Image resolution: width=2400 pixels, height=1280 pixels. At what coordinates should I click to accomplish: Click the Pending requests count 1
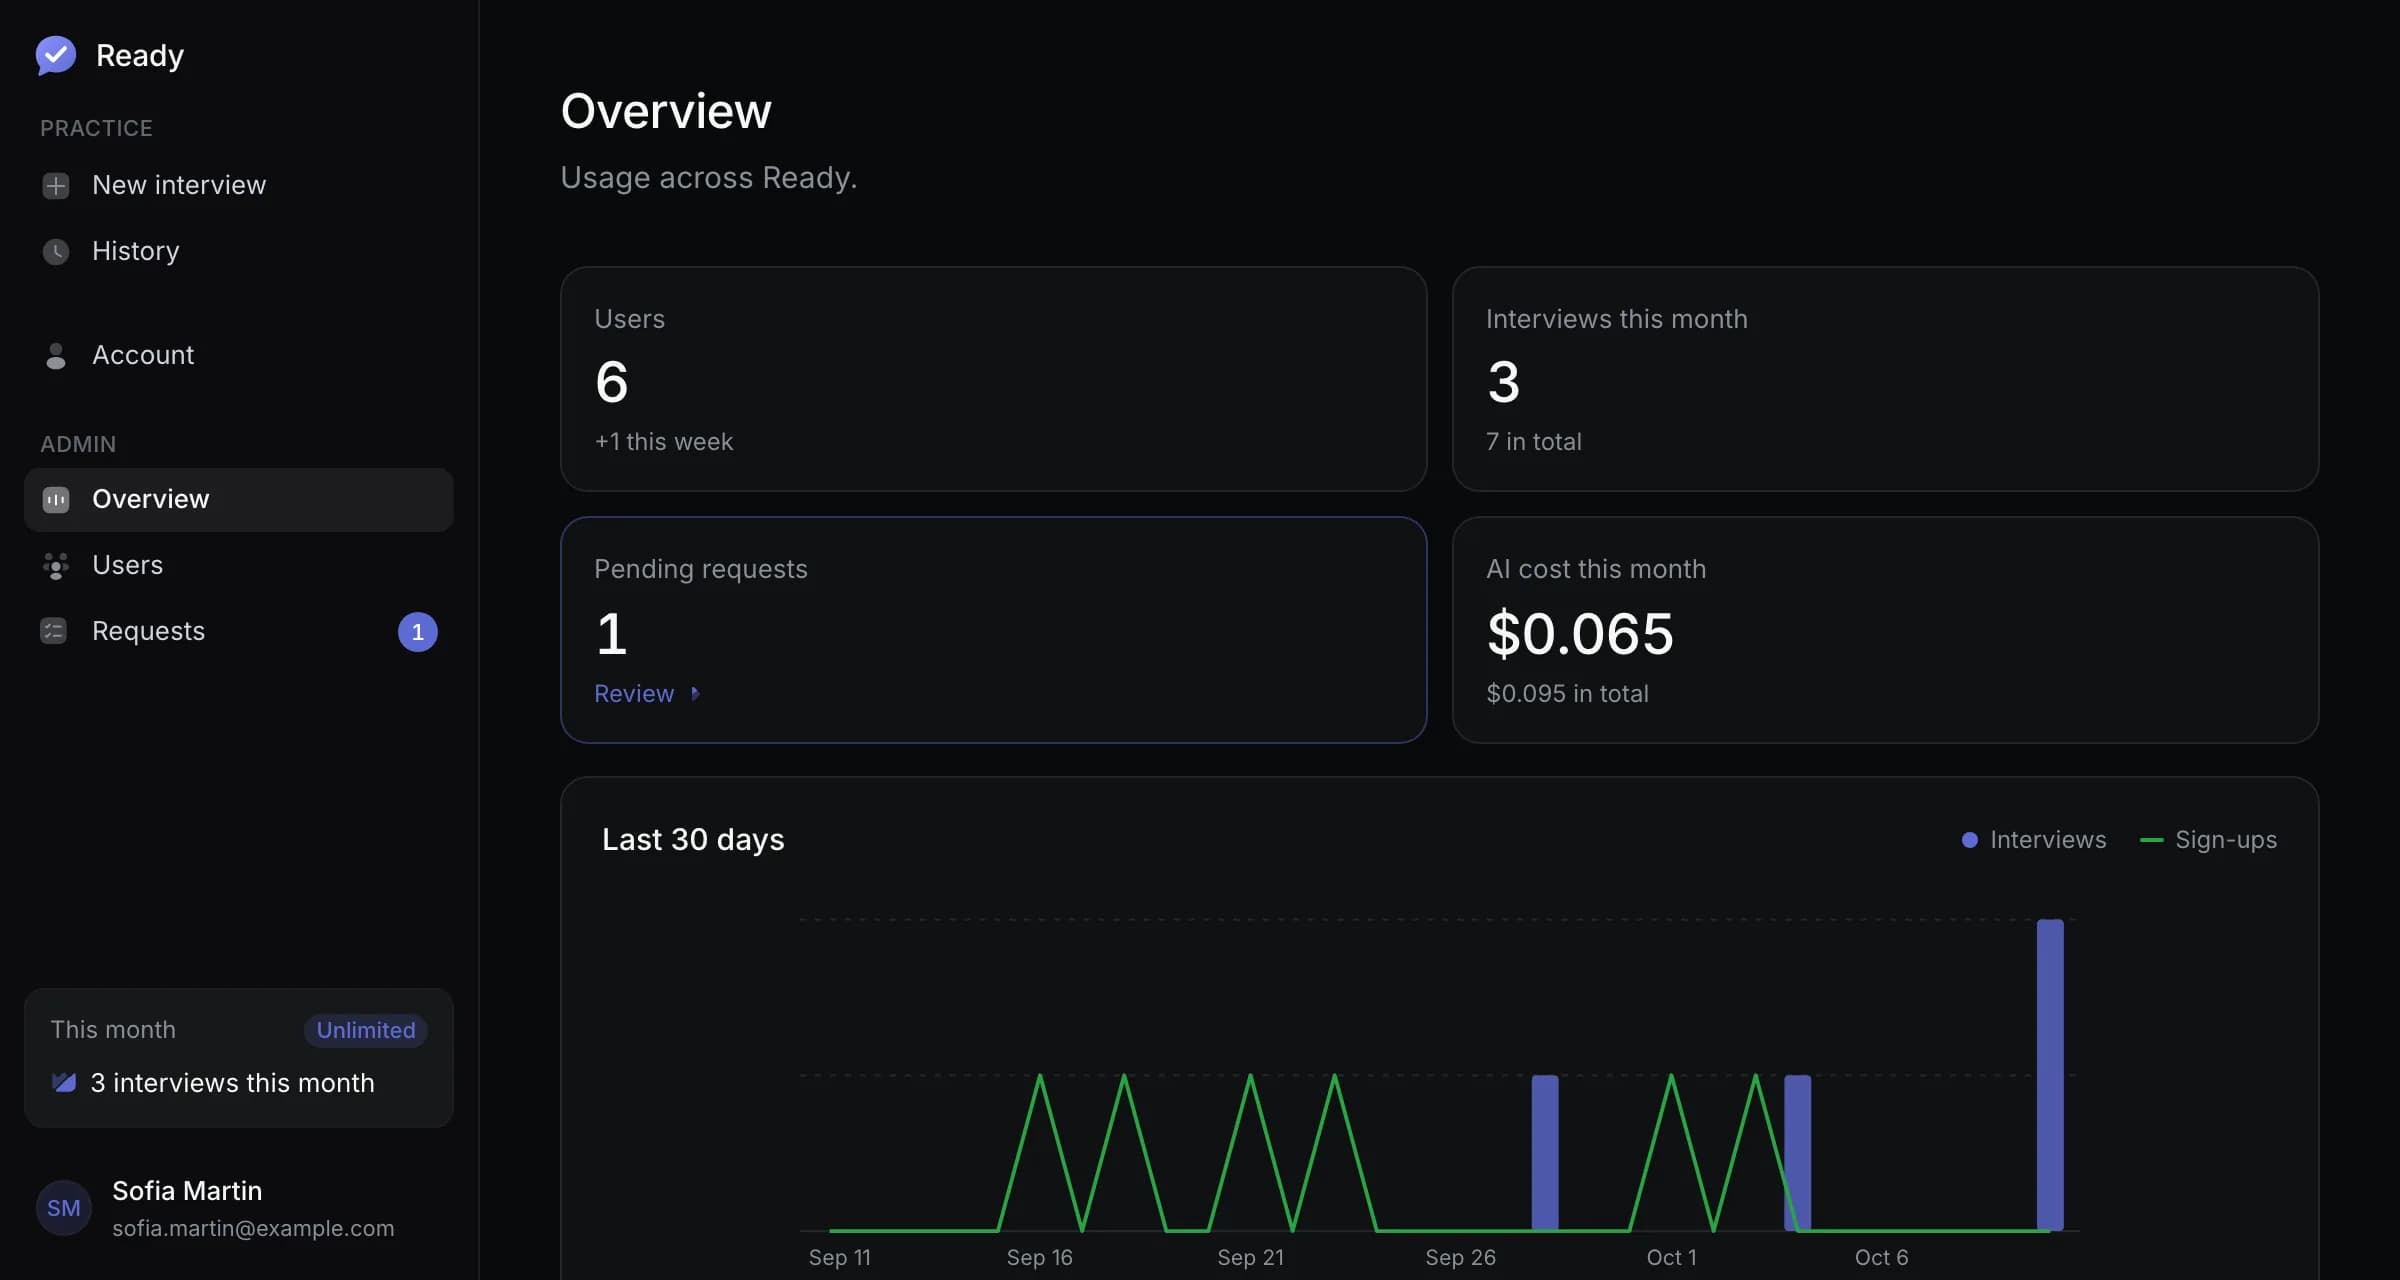tap(612, 633)
